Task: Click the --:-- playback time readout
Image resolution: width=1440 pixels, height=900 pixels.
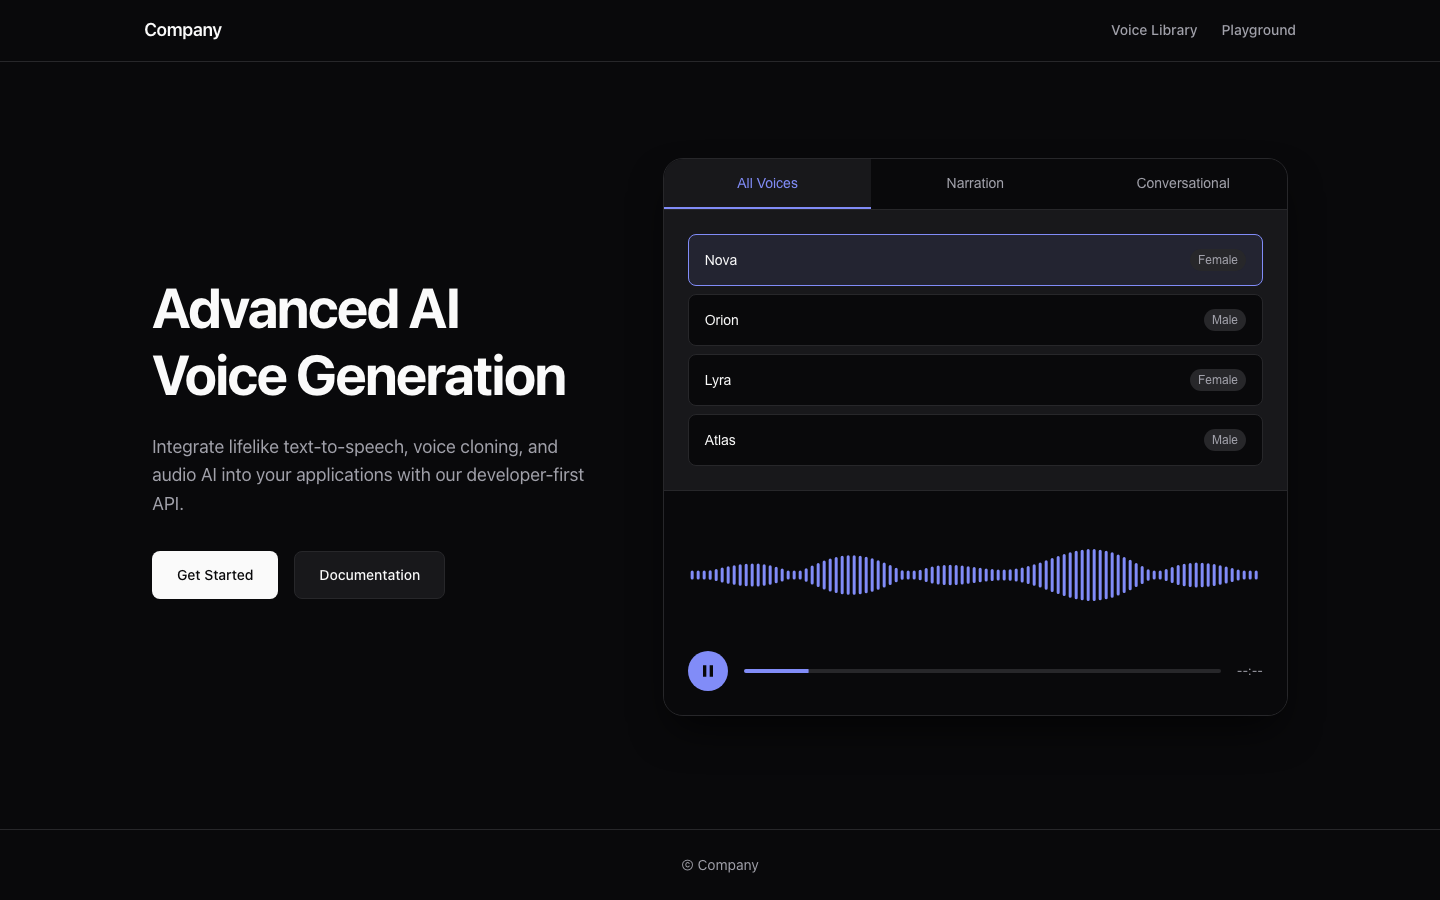Action: point(1250,671)
